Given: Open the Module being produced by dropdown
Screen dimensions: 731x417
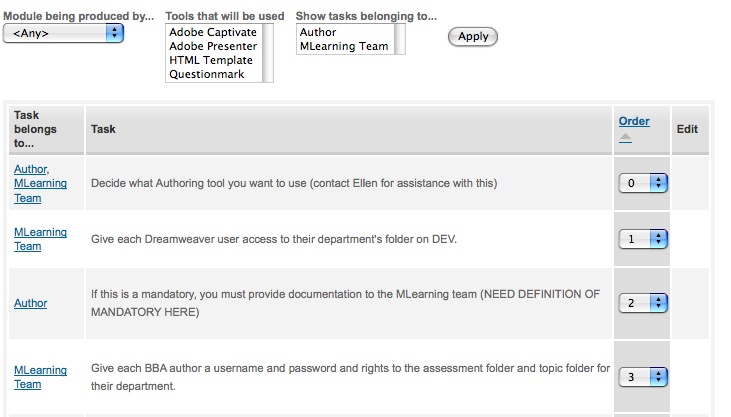Looking at the screenshot, I should (63, 34).
